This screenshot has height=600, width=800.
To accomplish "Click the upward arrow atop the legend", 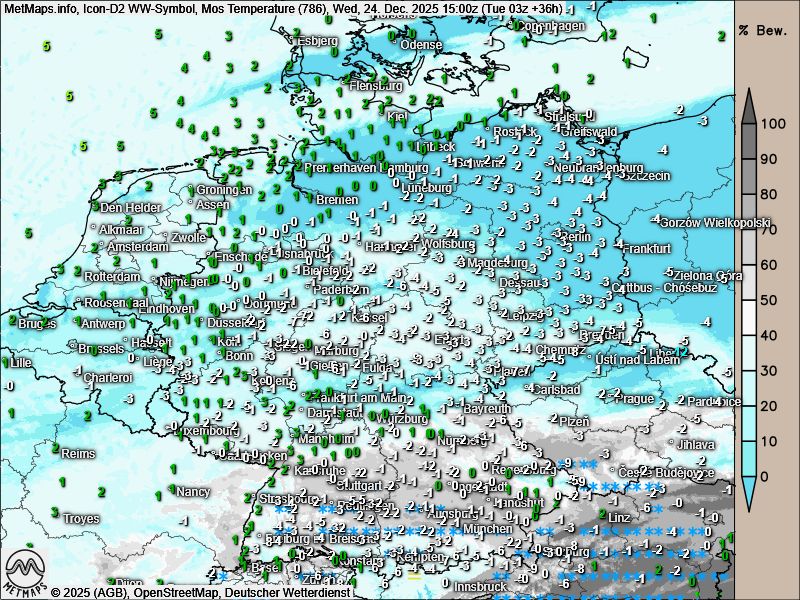I will [749, 105].
